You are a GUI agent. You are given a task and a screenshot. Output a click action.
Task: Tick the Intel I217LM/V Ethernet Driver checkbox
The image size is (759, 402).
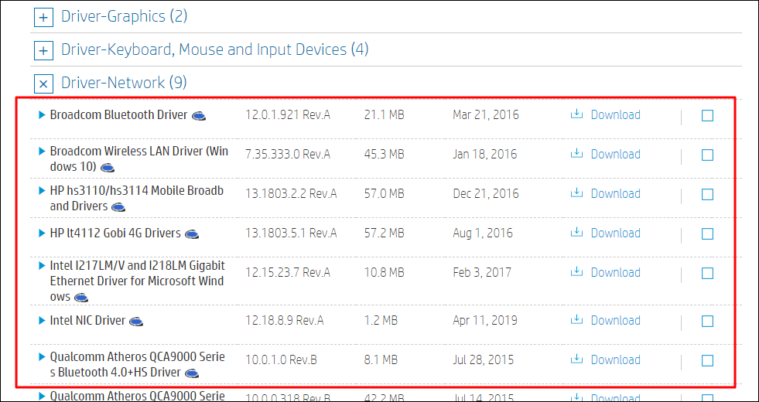click(x=707, y=273)
